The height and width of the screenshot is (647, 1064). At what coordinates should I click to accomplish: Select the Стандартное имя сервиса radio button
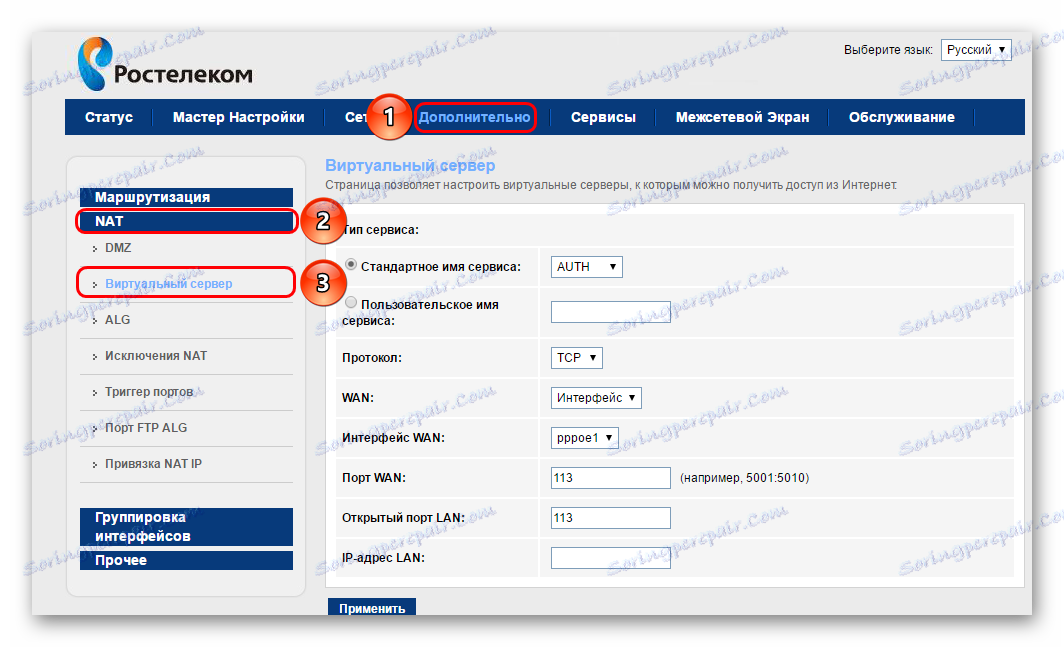pyautogui.click(x=351, y=265)
